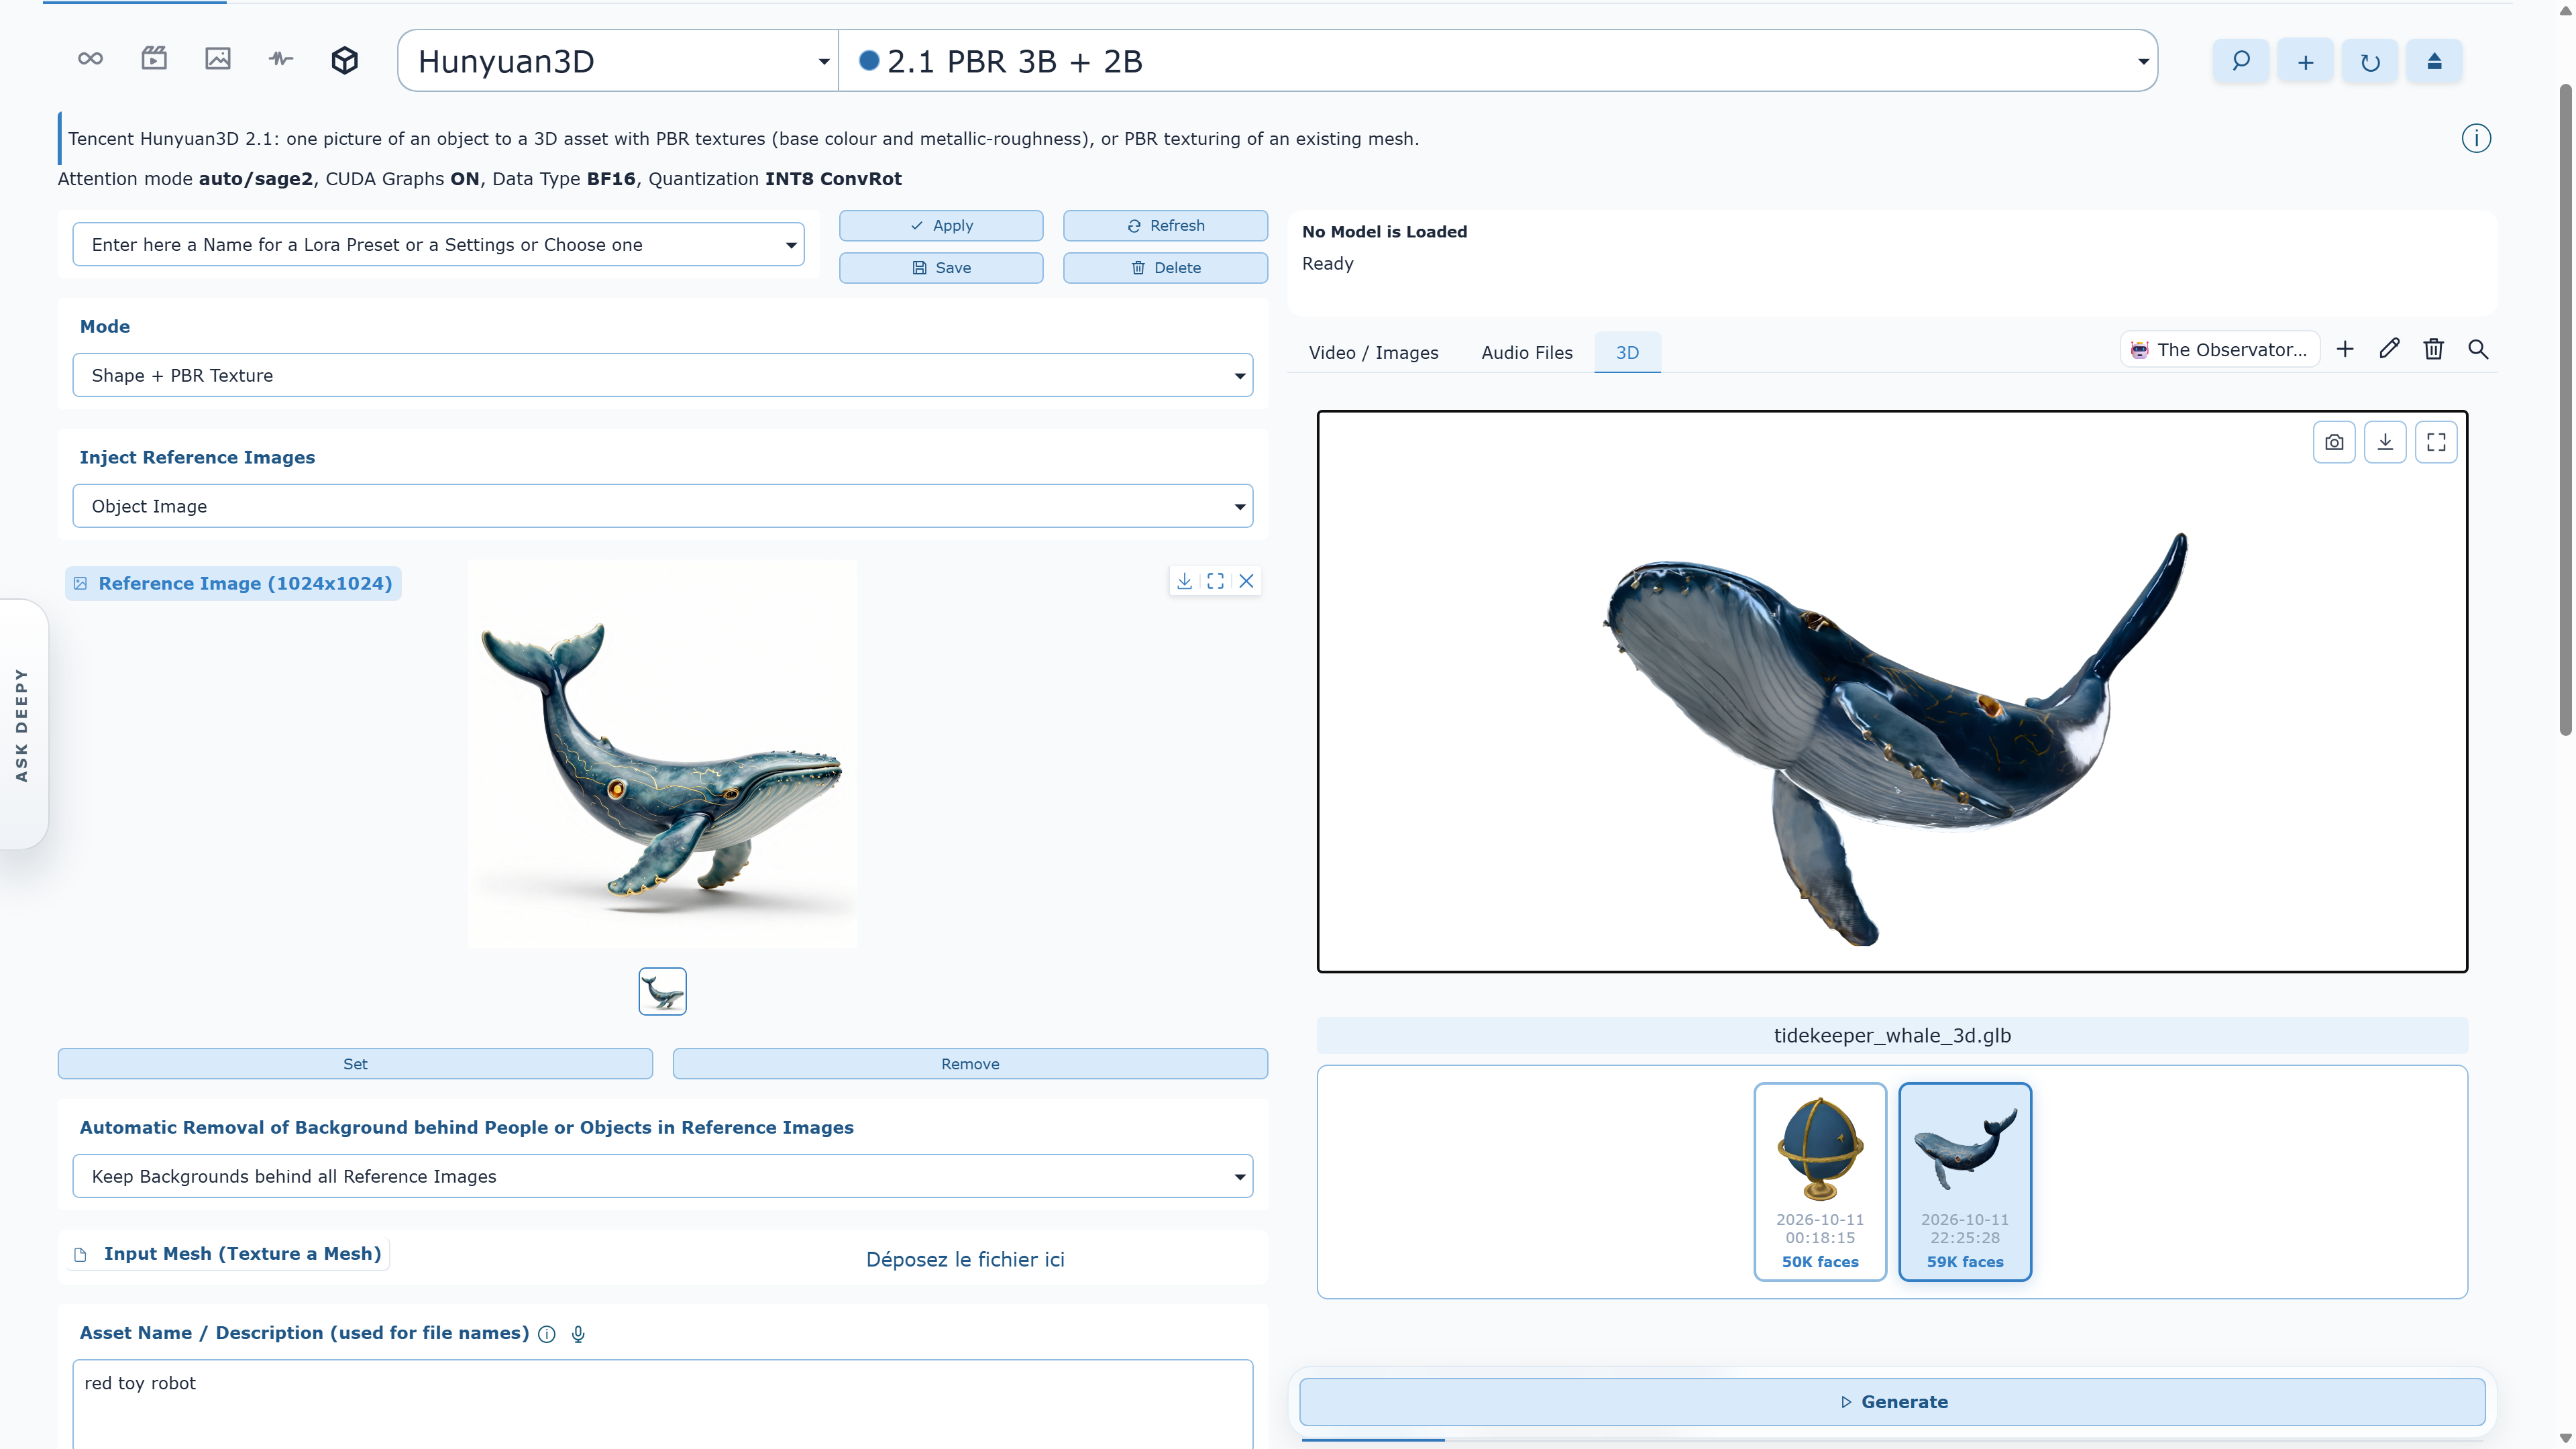Select the globe model thumbnail with 50K faces
Screen dimensions: 2576x1449
1820,1181
